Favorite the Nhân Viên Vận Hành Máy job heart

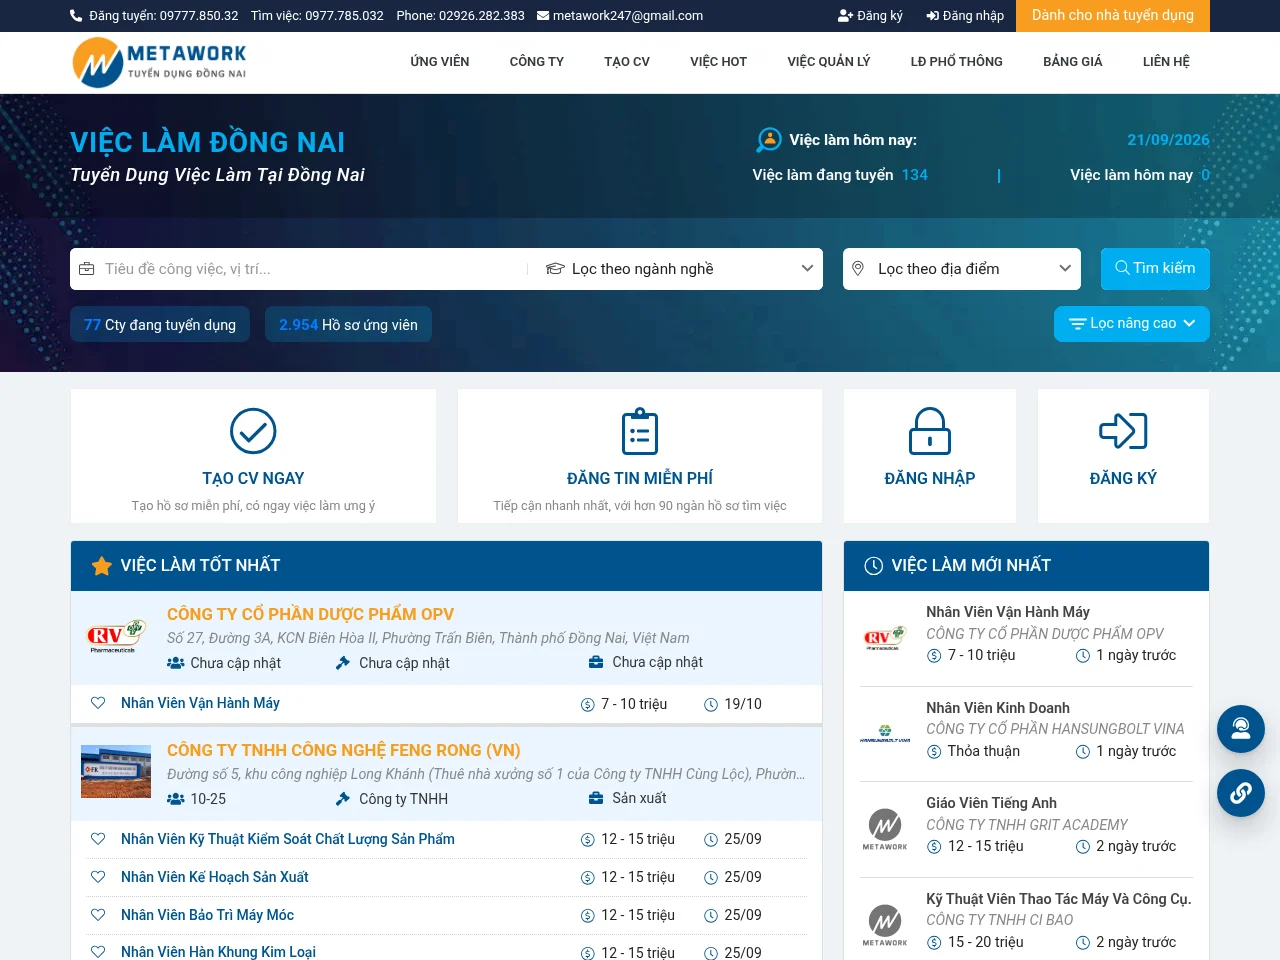click(98, 703)
